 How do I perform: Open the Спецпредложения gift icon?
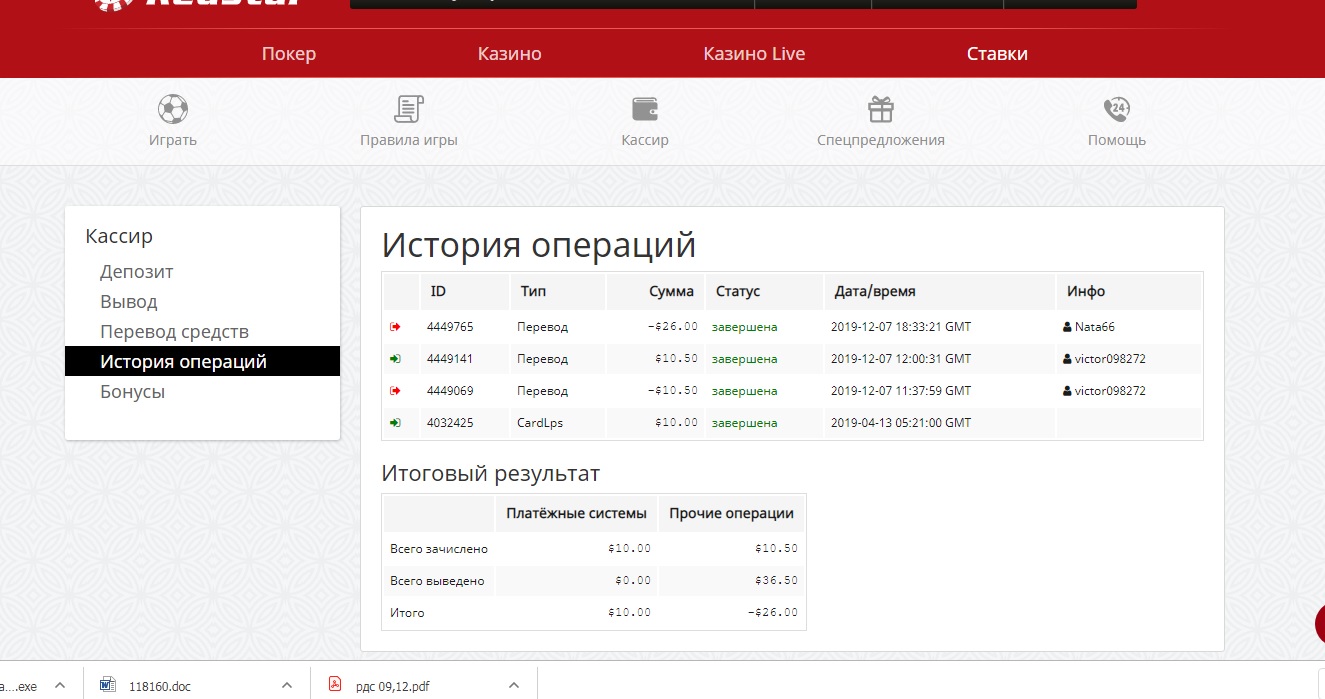pyautogui.click(x=881, y=108)
